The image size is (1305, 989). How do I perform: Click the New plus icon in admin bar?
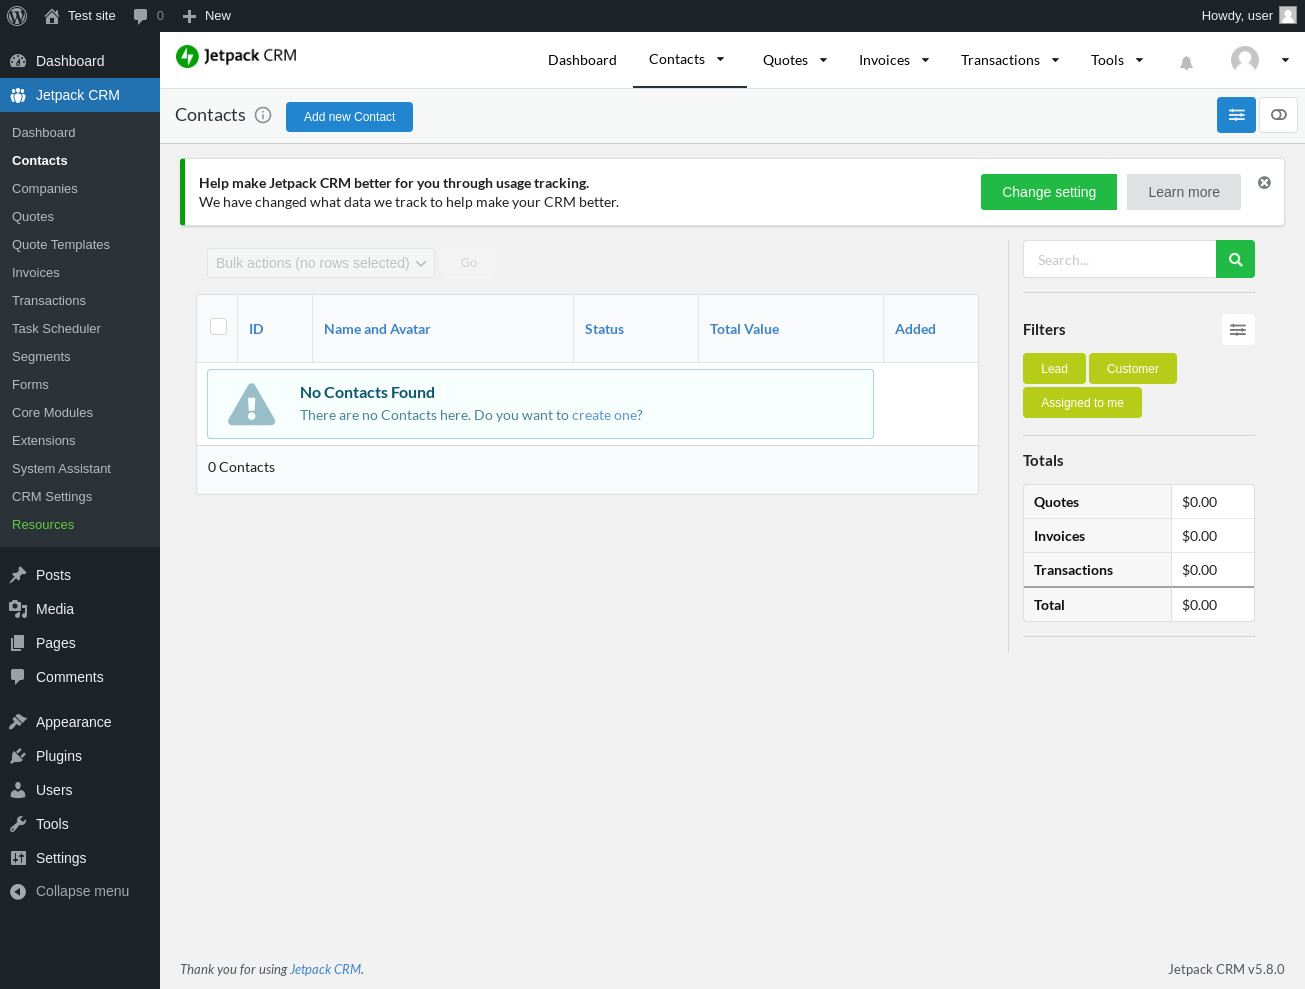point(189,16)
